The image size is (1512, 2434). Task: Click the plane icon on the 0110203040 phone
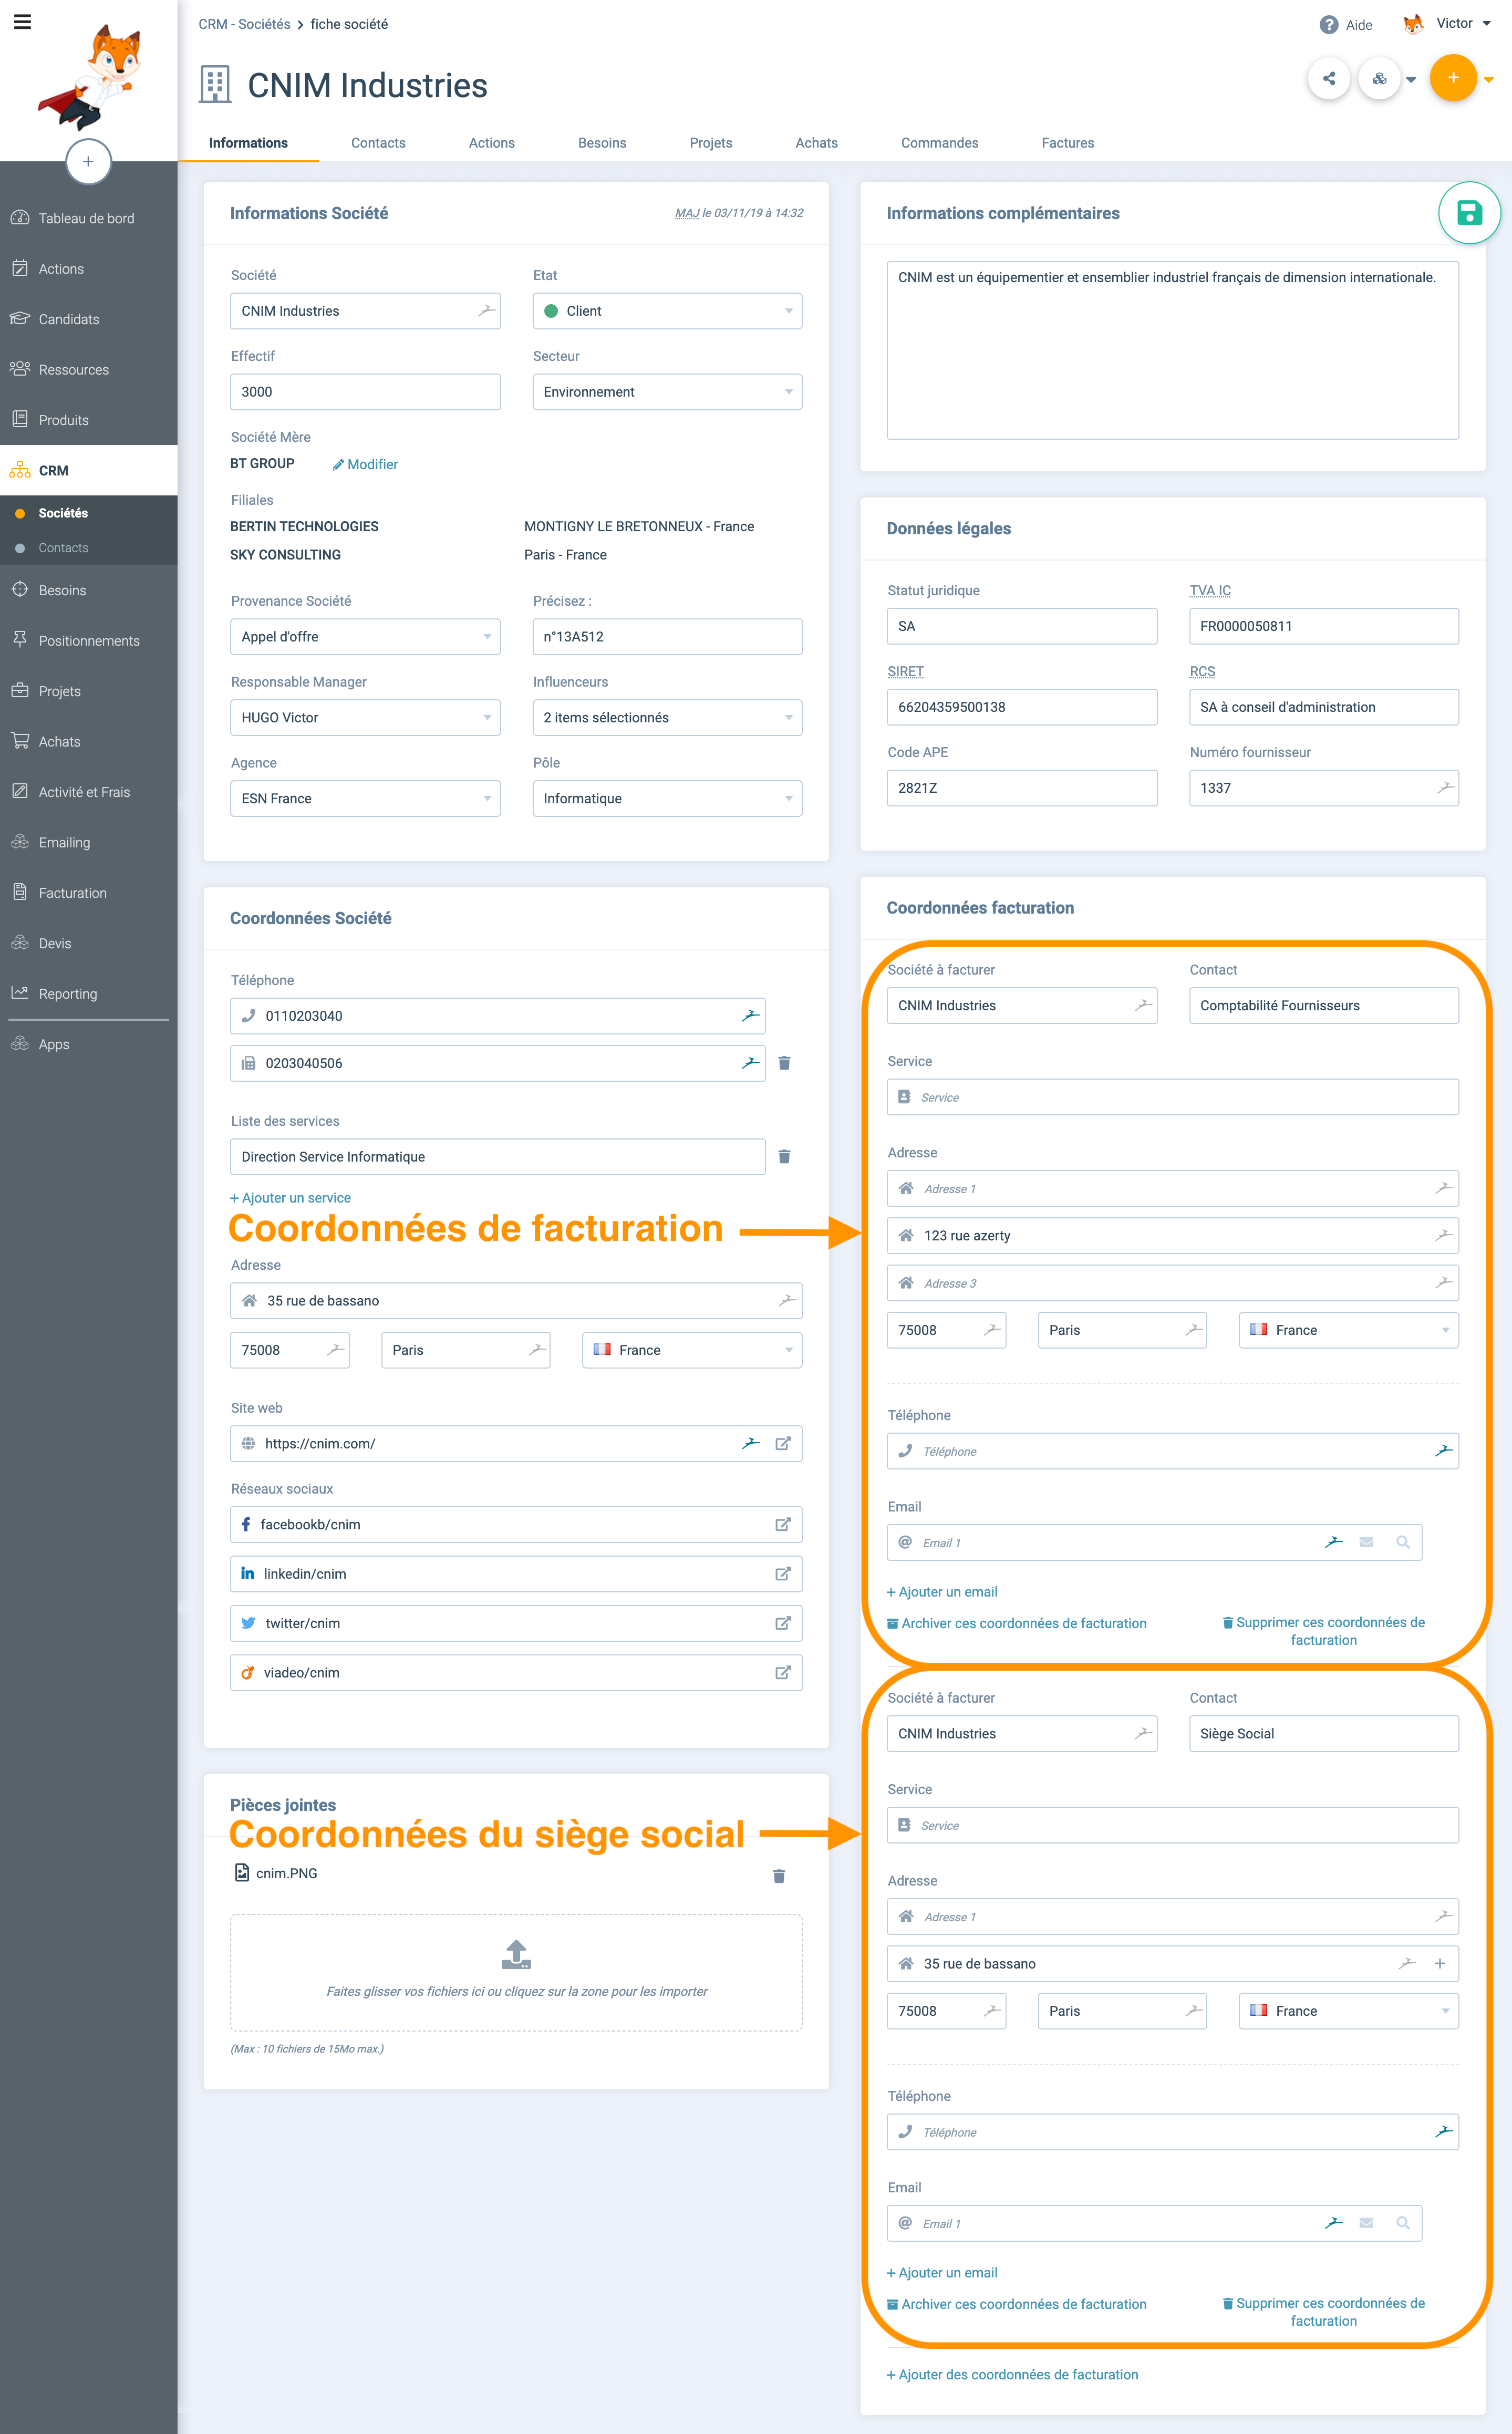coord(750,1016)
